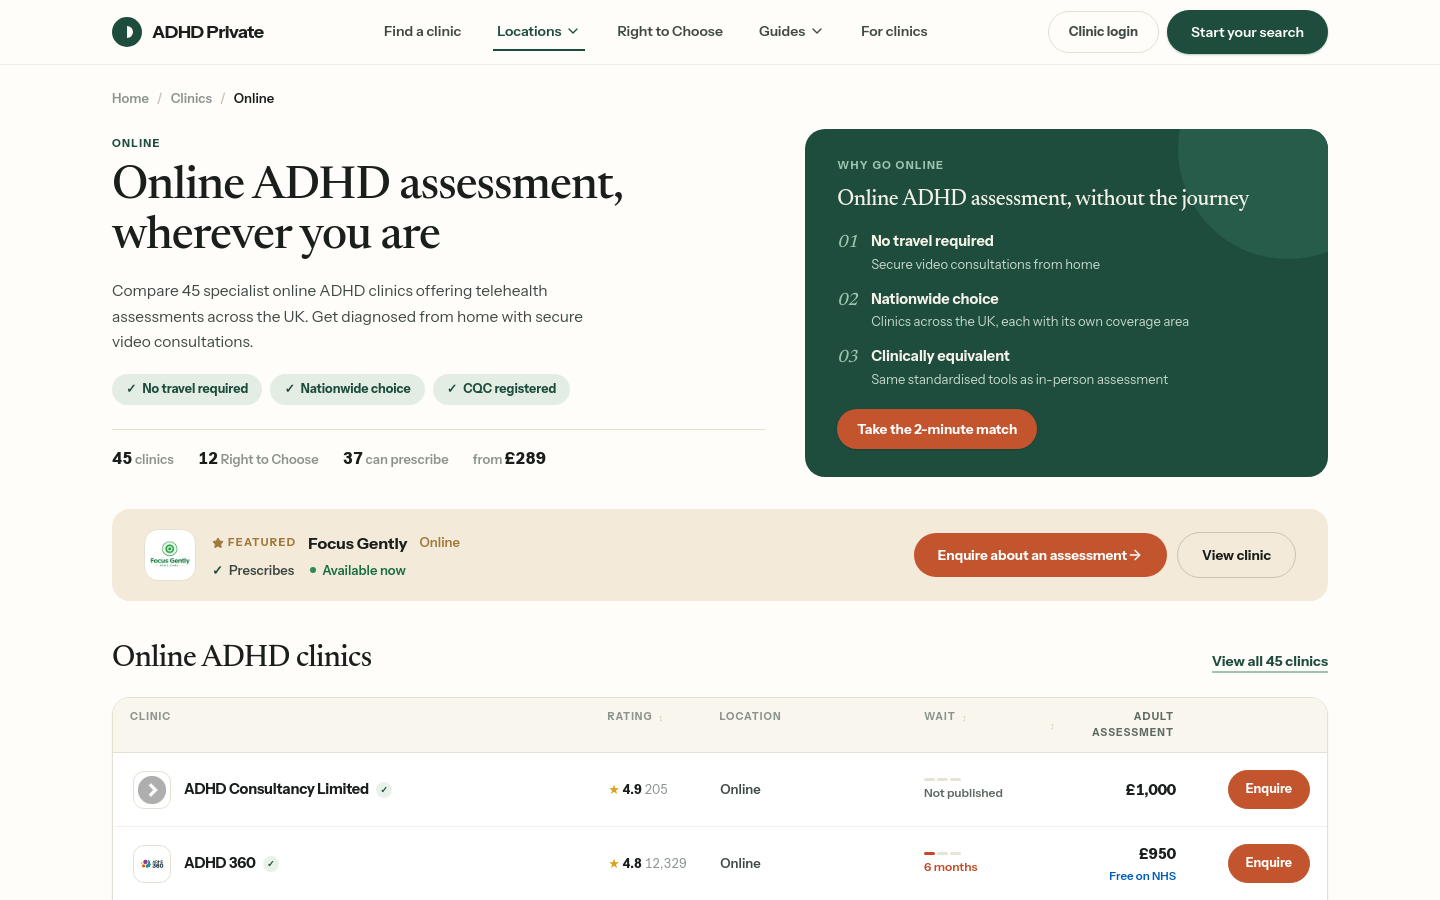Screen dimensions: 1440x900
Task: Click the View clinic button
Action: [x=1236, y=555]
